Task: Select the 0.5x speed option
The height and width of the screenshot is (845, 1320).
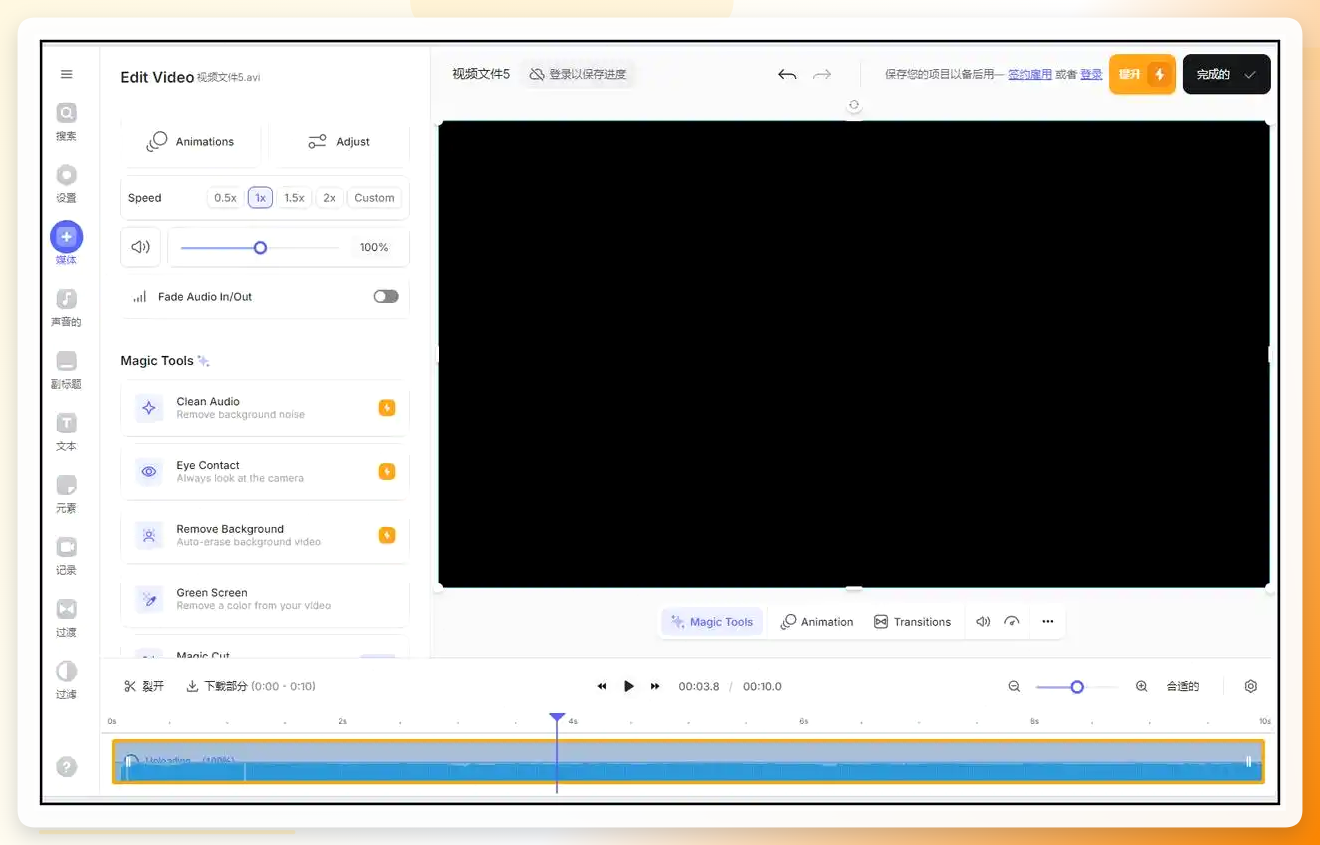Action: pos(225,198)
